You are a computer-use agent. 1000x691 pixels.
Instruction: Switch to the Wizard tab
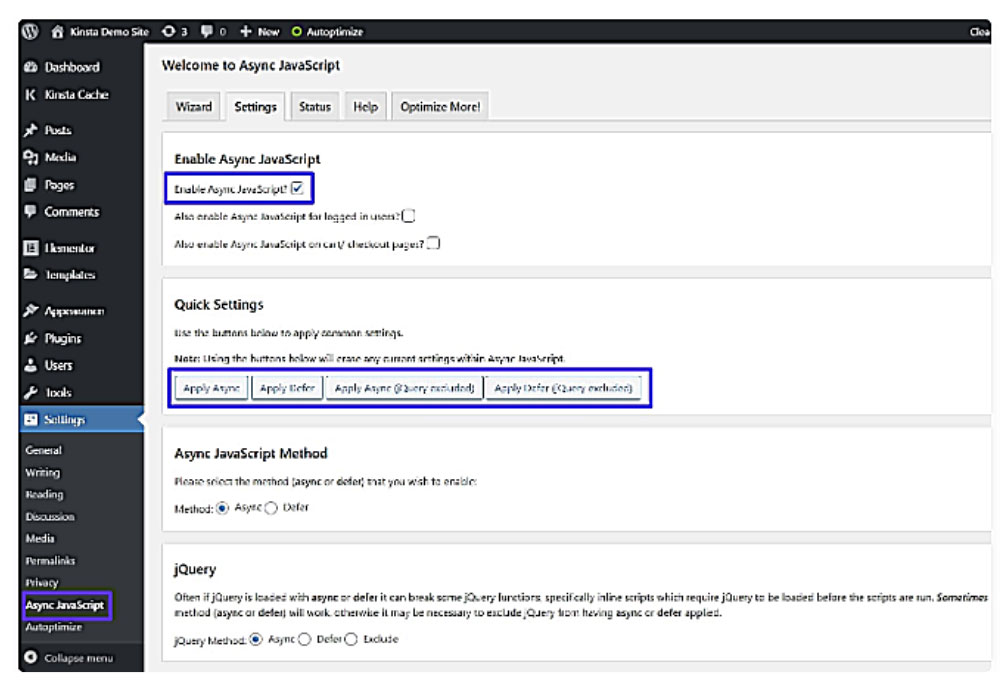193,107
